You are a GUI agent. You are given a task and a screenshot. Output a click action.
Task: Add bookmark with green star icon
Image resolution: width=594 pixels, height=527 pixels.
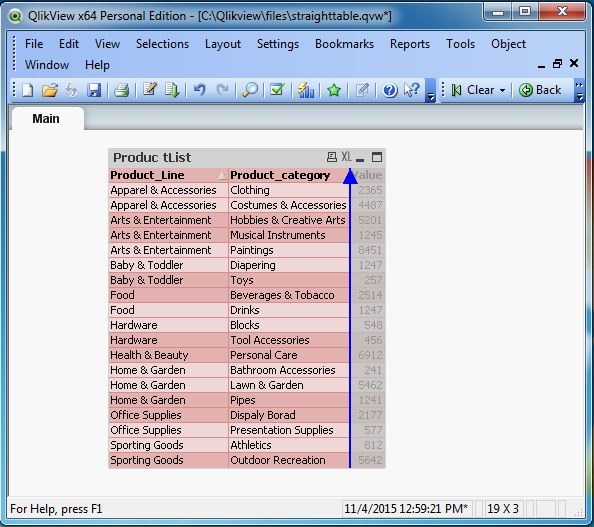click(334, 90)
